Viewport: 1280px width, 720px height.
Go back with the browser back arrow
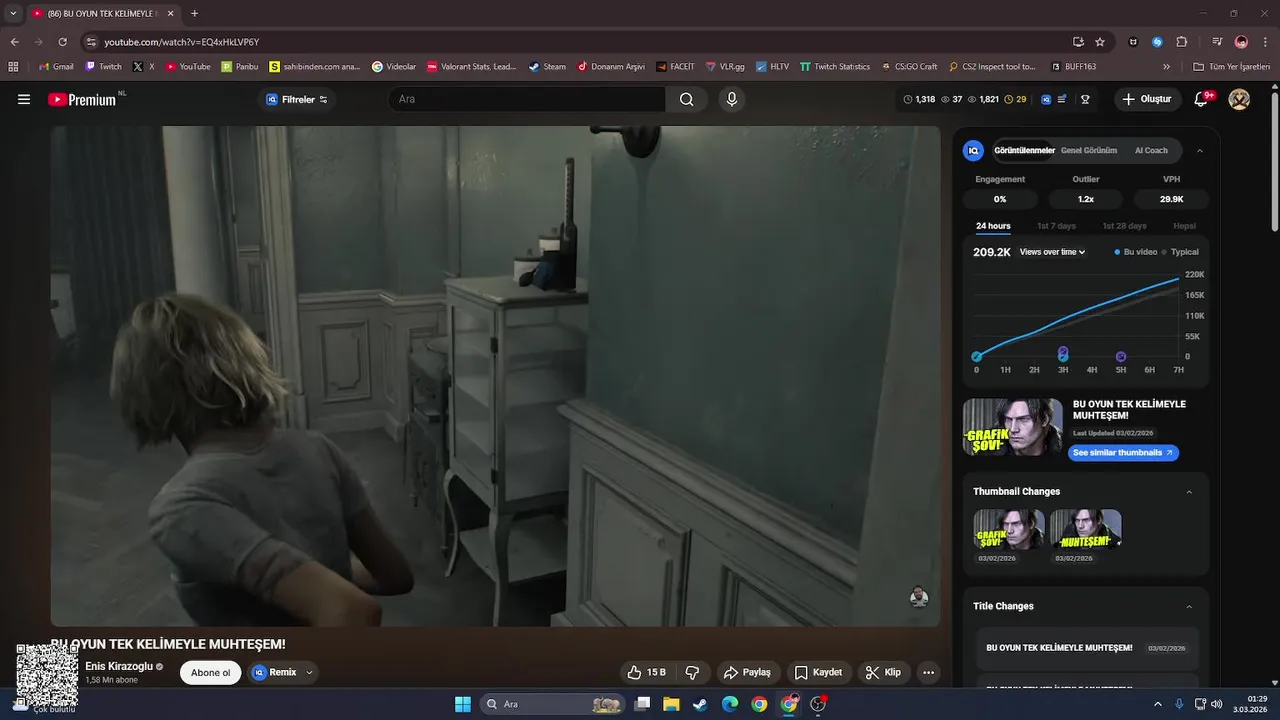click(x=14, y=42)
